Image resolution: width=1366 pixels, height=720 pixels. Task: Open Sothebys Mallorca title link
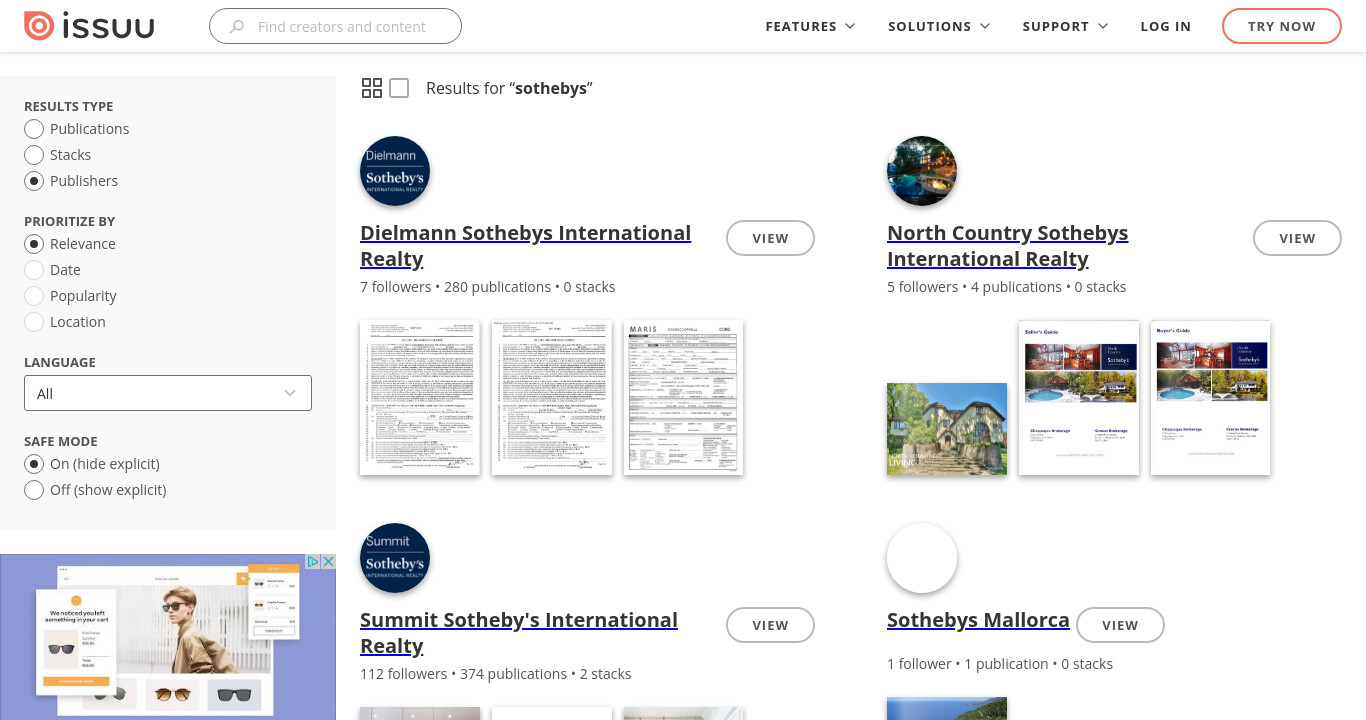[978, 620]
